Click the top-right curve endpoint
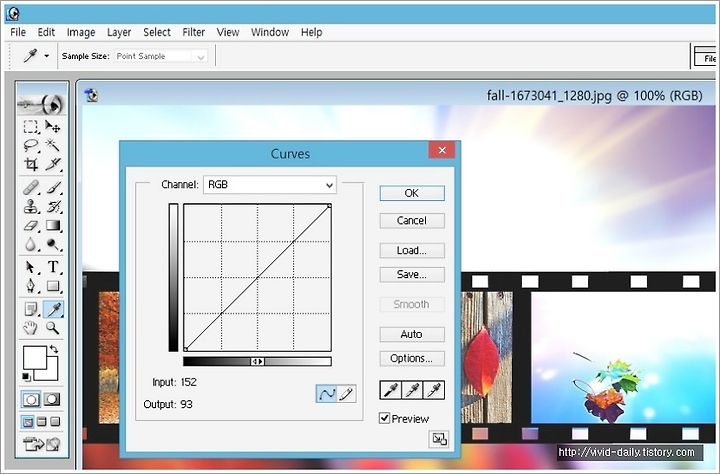The image size is (720, 474). coord(329,206)
